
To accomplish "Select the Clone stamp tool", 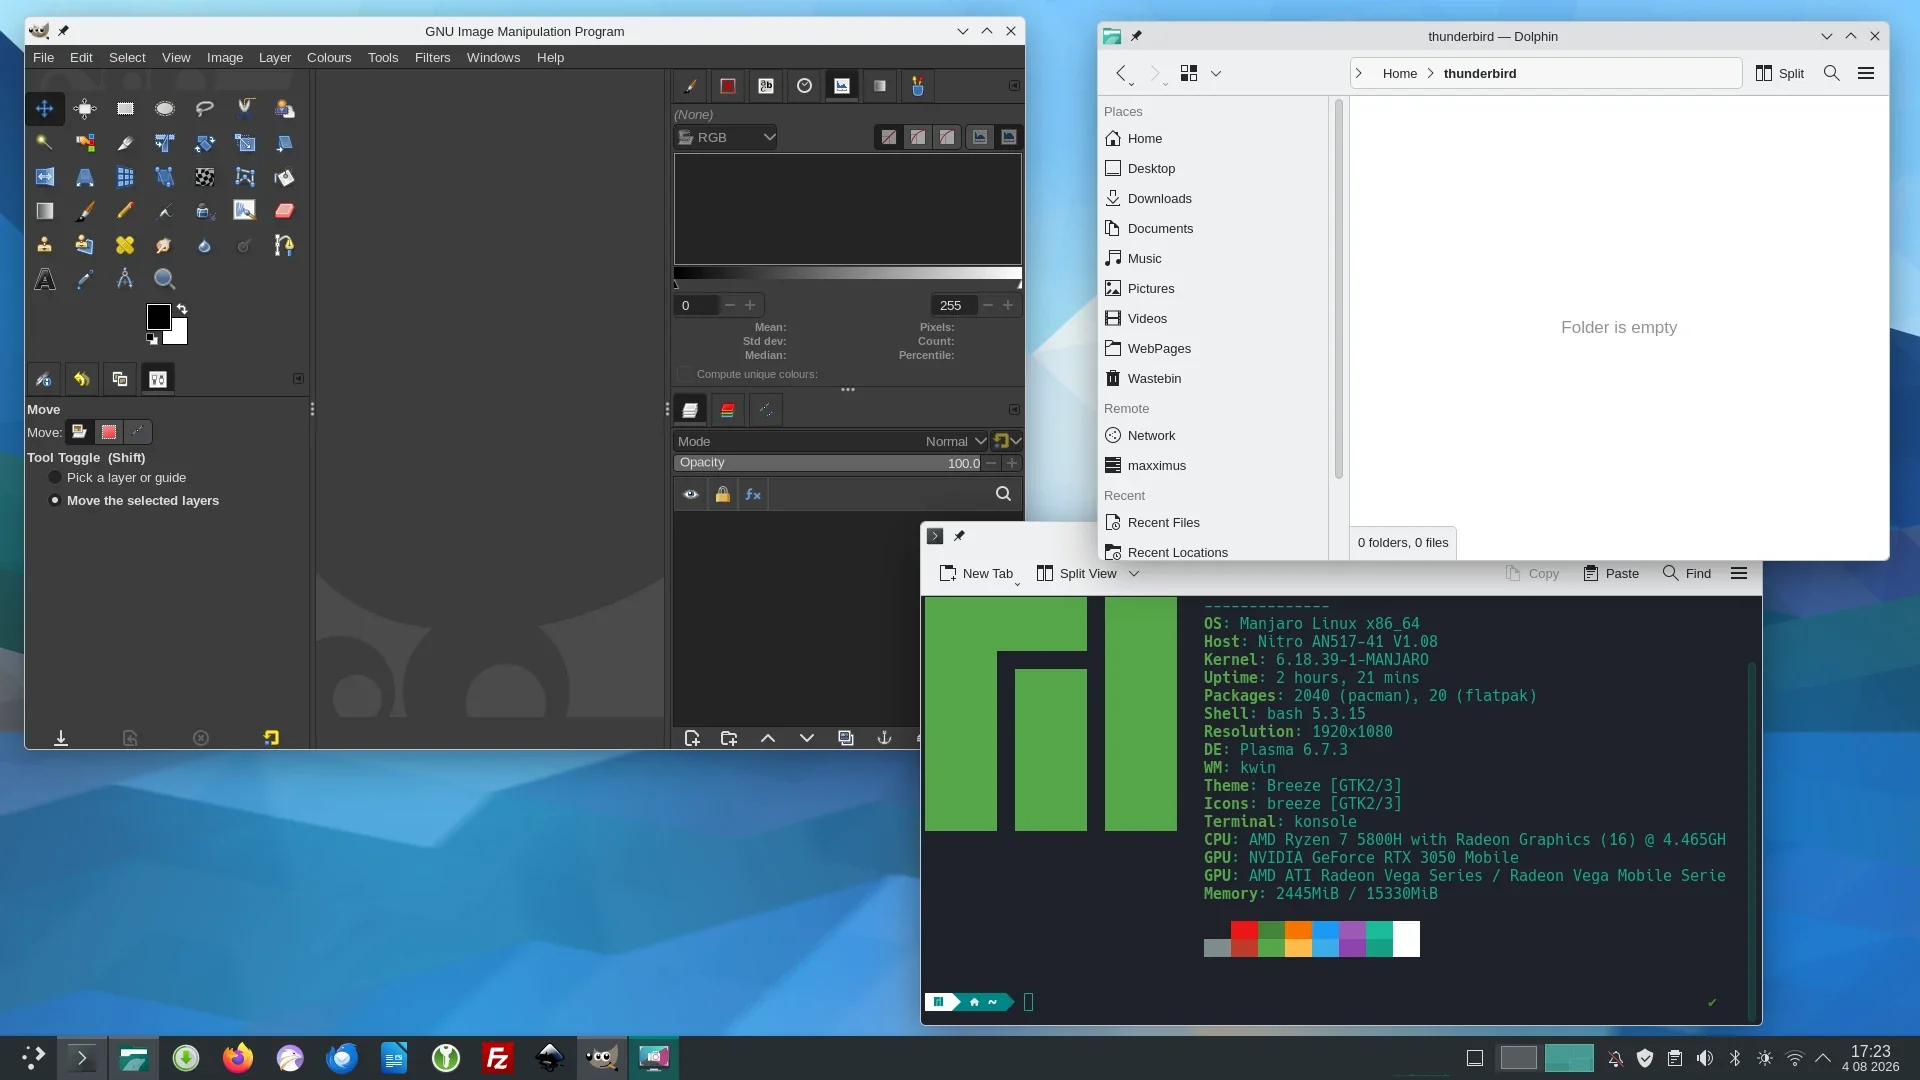I will point(44,245).
